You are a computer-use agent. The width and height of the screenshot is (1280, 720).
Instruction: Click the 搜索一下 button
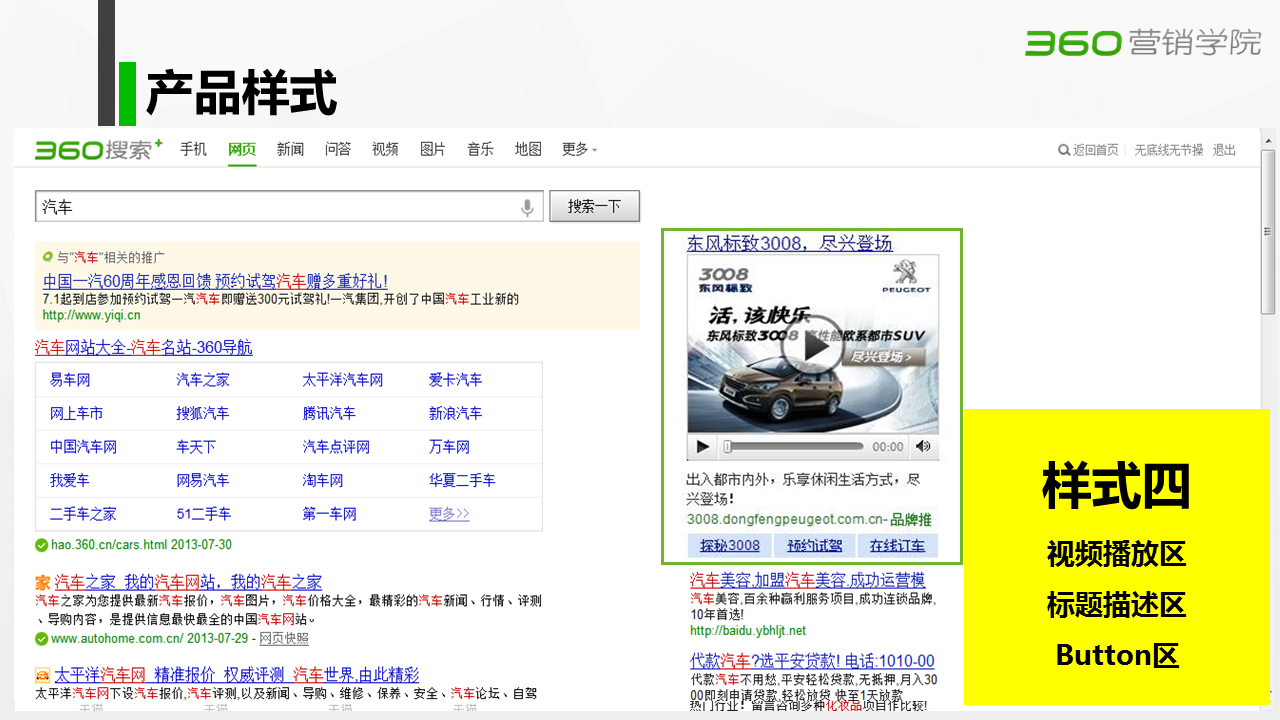click(x=594, y=207)
